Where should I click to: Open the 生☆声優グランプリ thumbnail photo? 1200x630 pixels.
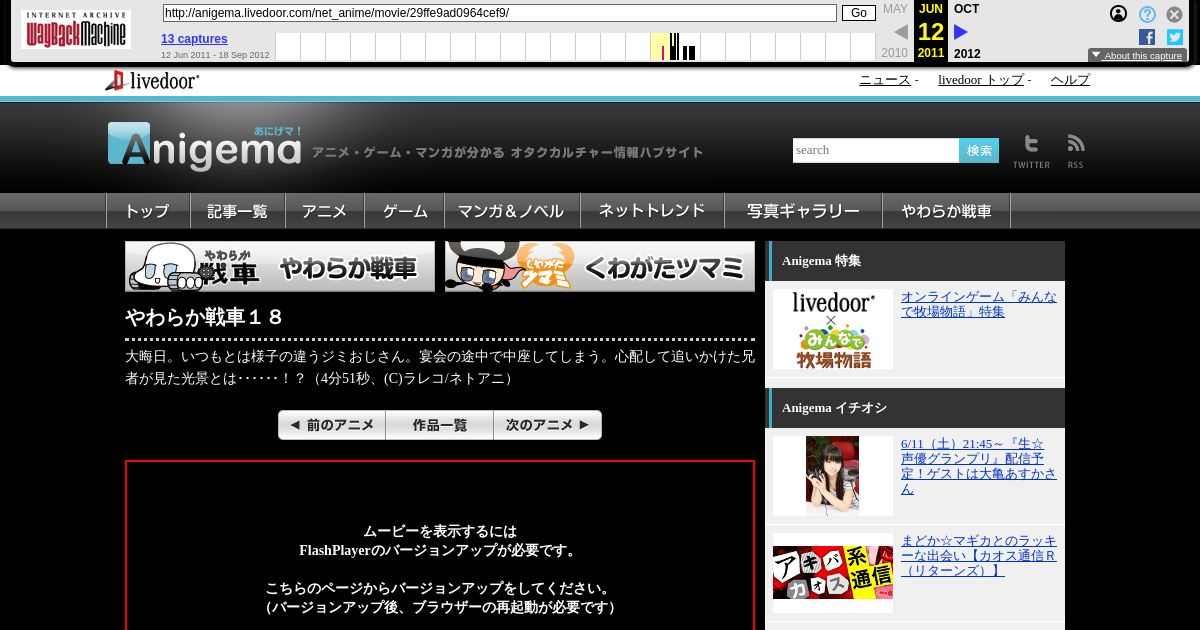pyautogui.click(x=833, y=476)
